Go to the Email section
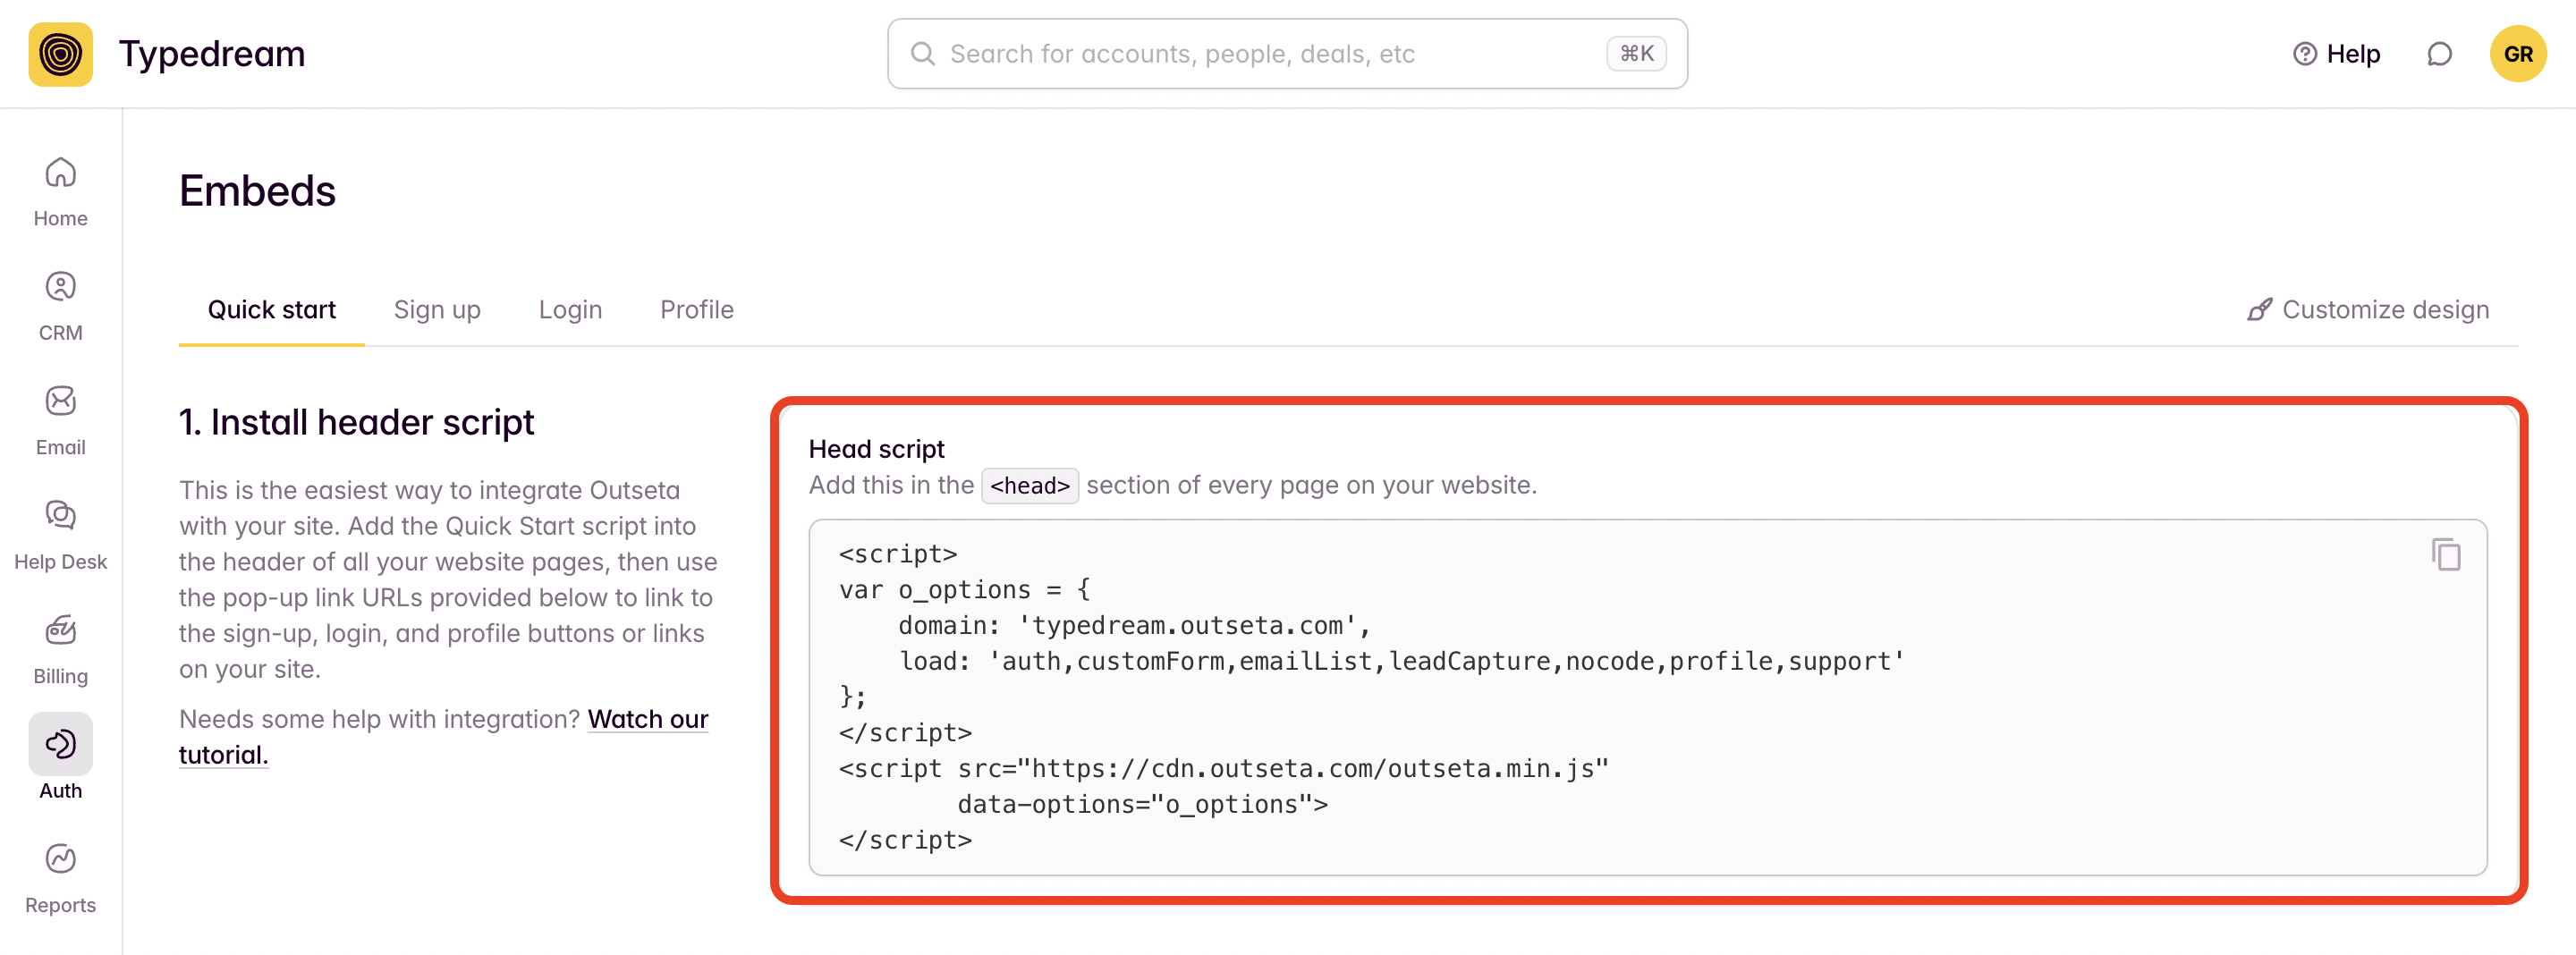2576x955 pixels. click(60, 420)
